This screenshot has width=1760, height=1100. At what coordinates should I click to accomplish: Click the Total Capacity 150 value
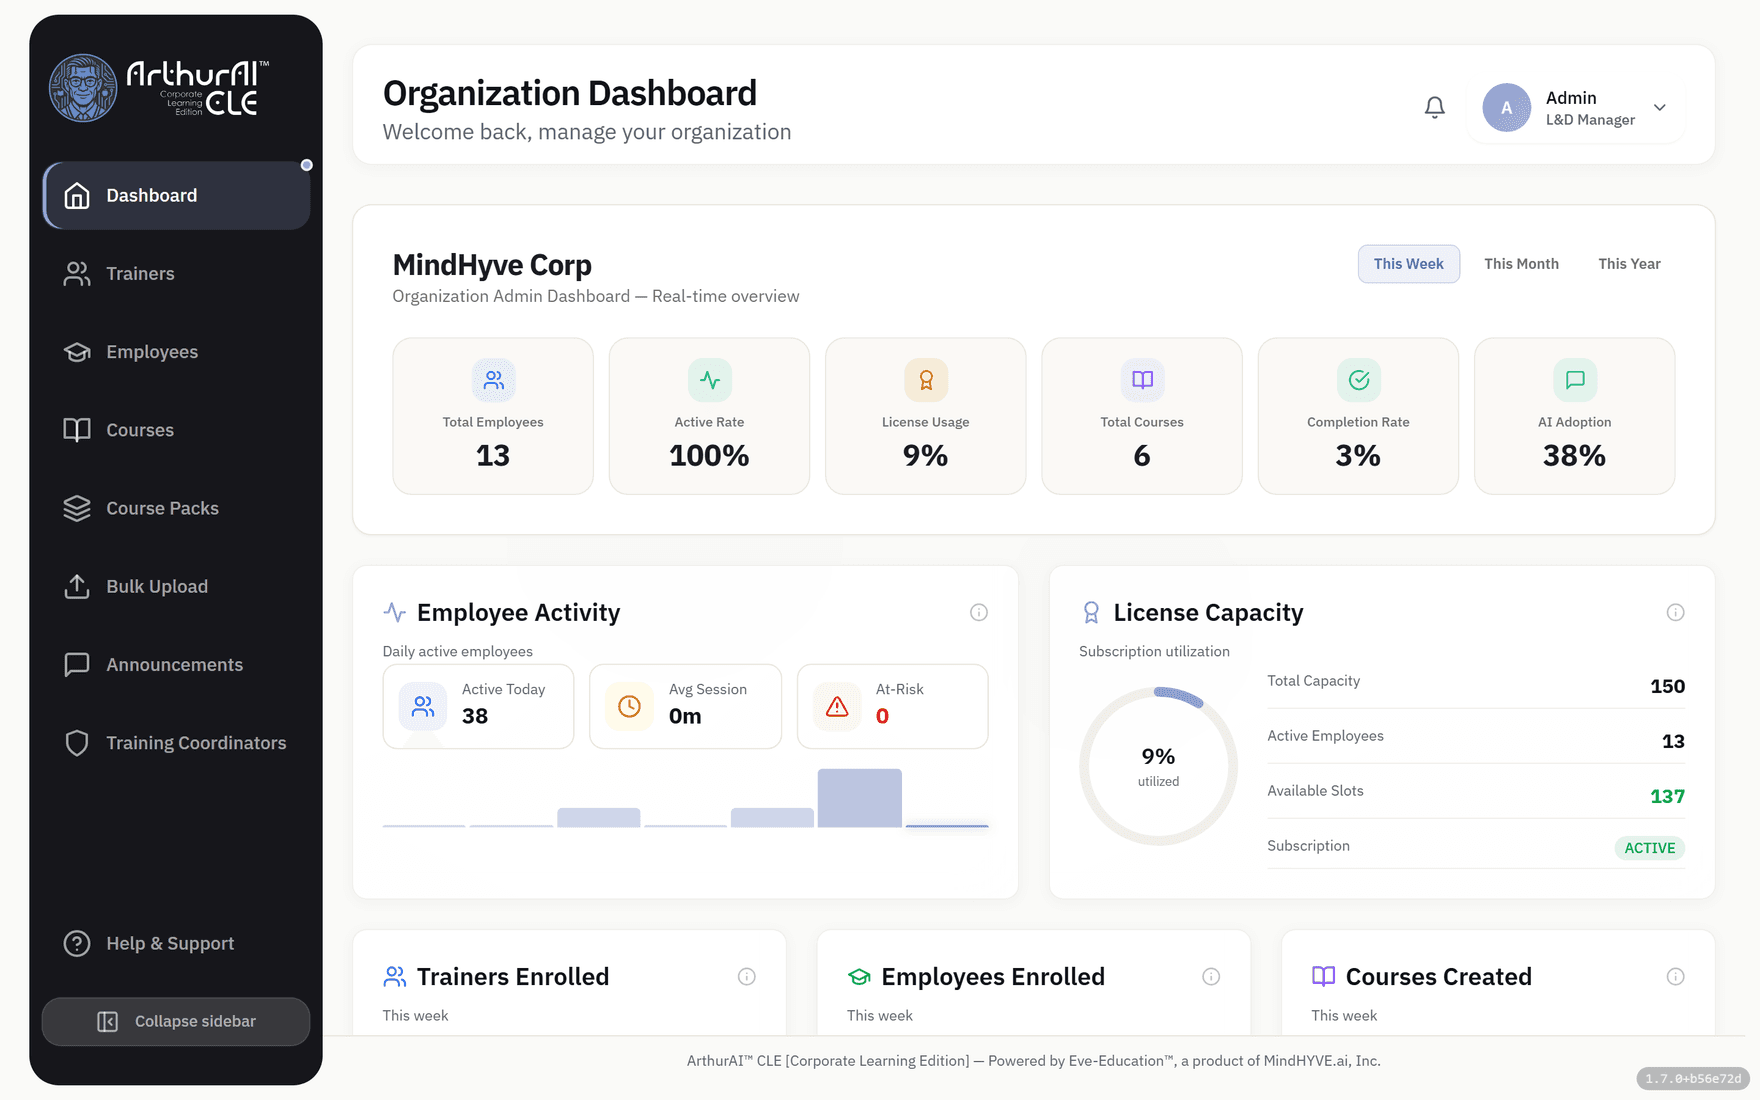1667,686
